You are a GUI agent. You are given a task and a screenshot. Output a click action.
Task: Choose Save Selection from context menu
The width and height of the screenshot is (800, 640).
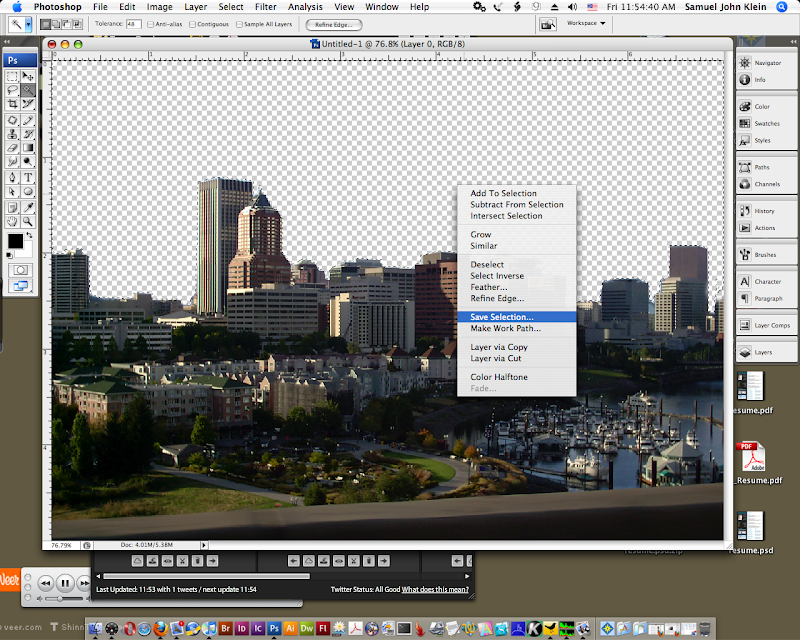pos(502,317)
